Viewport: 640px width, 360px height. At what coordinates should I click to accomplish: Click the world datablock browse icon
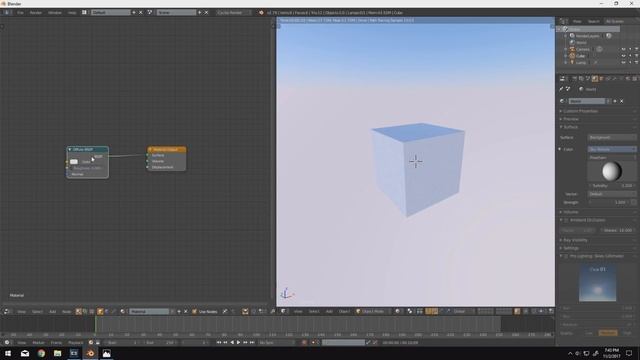pos(563,101)
